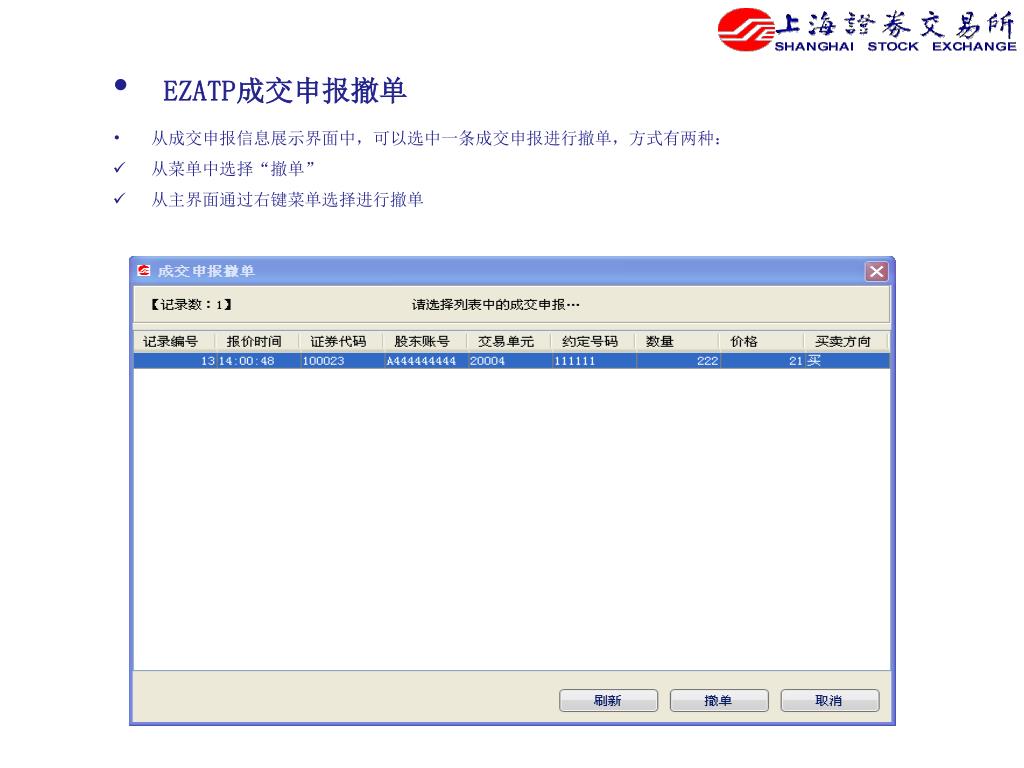Image resolution: width=1024 pixels, height=768 pixels.
Task: Click the 请选择列表中的成交申报 prompt text
Action: coord(496,304)
